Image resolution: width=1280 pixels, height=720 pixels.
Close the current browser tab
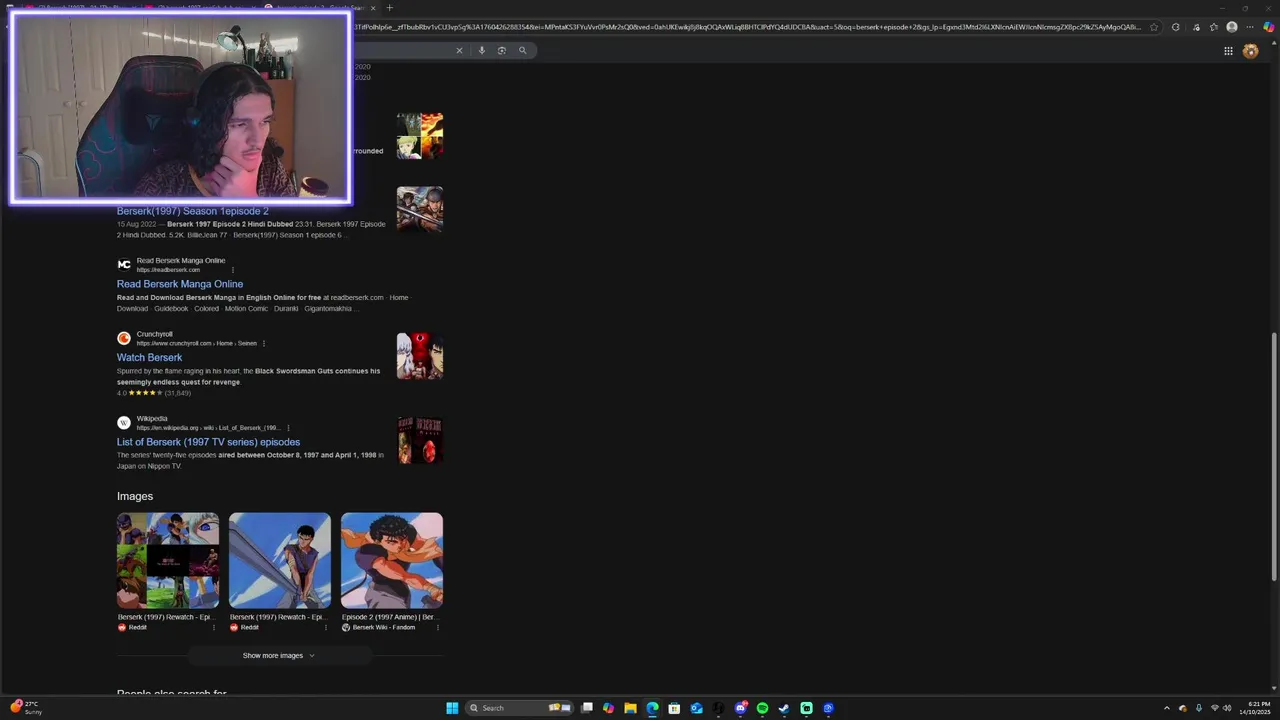click(x=373, y=8)
